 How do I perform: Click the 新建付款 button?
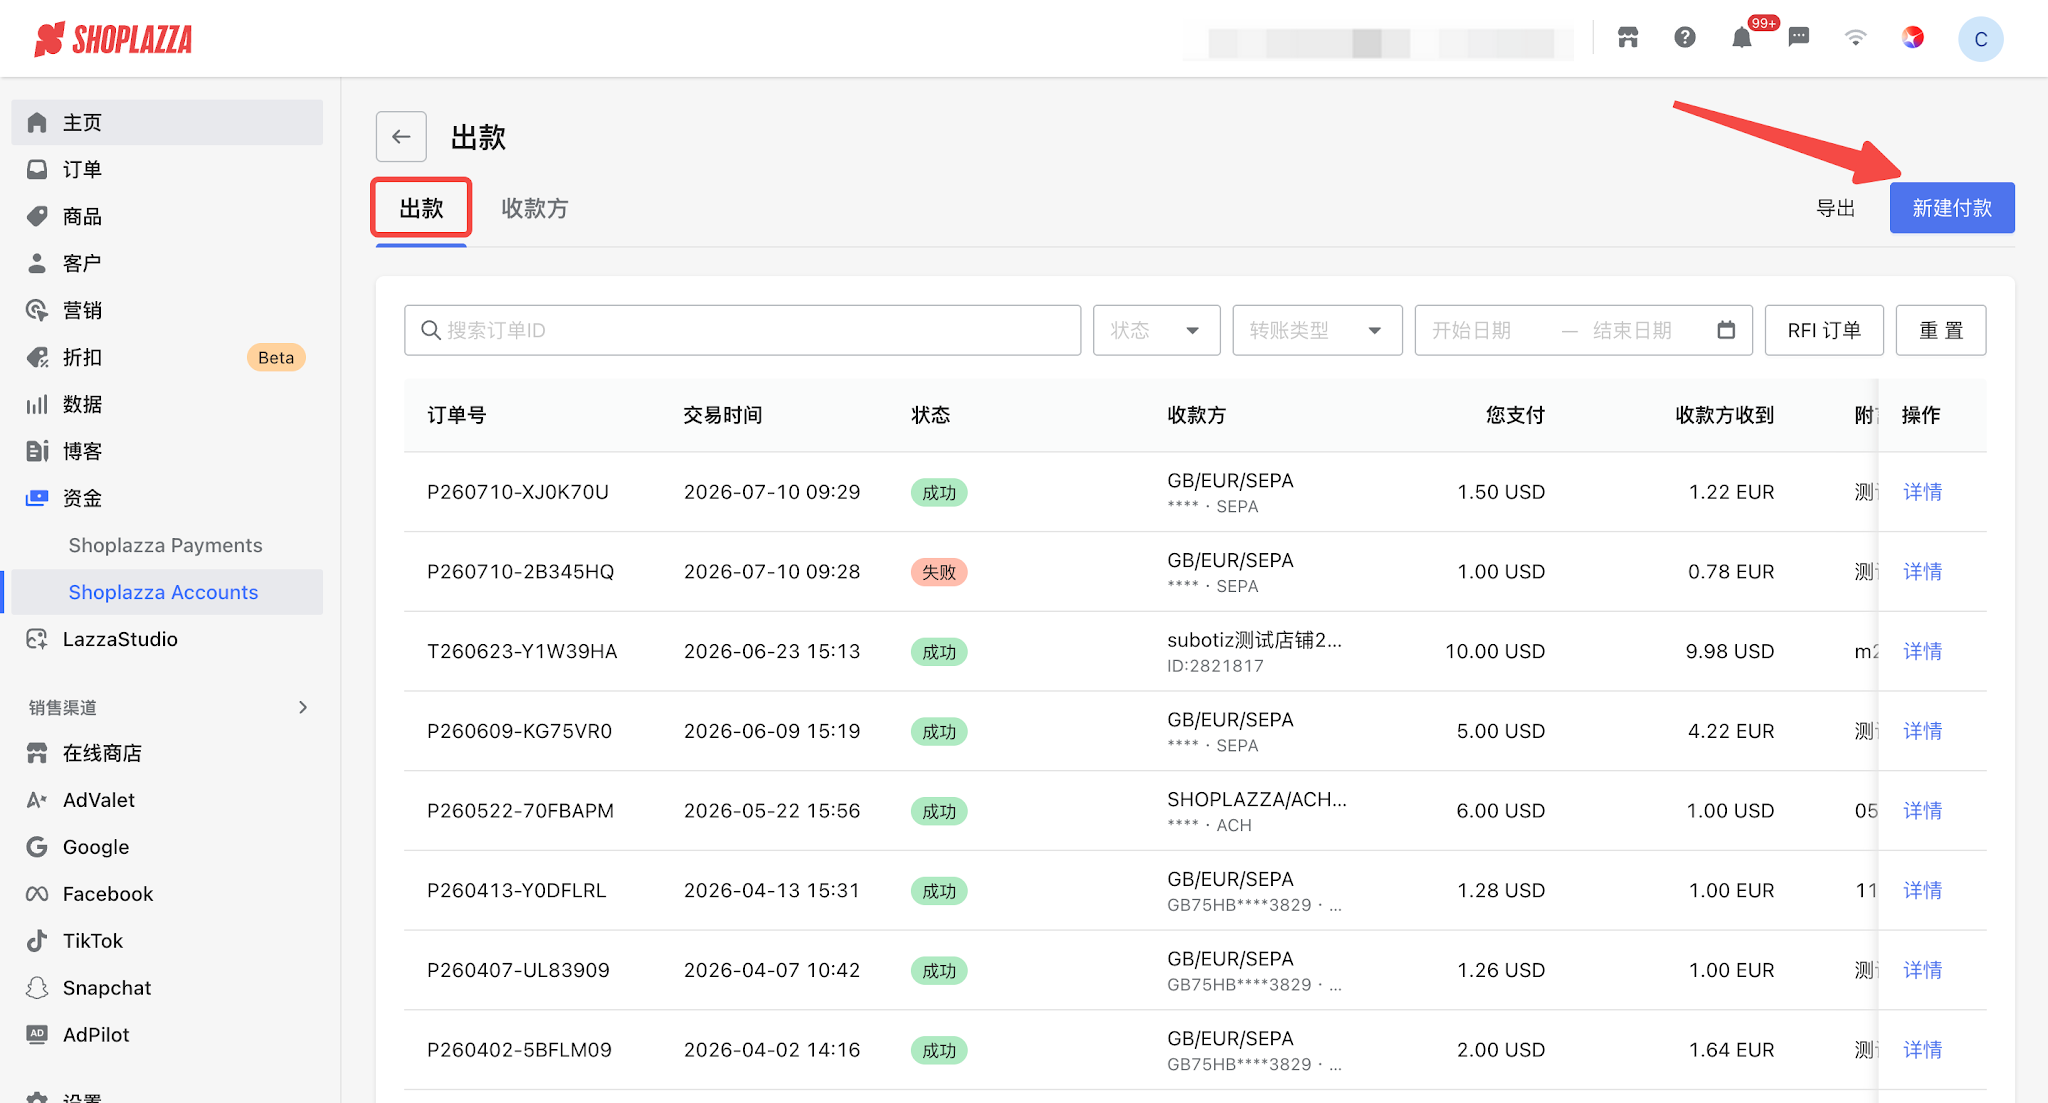point(1952,208)
